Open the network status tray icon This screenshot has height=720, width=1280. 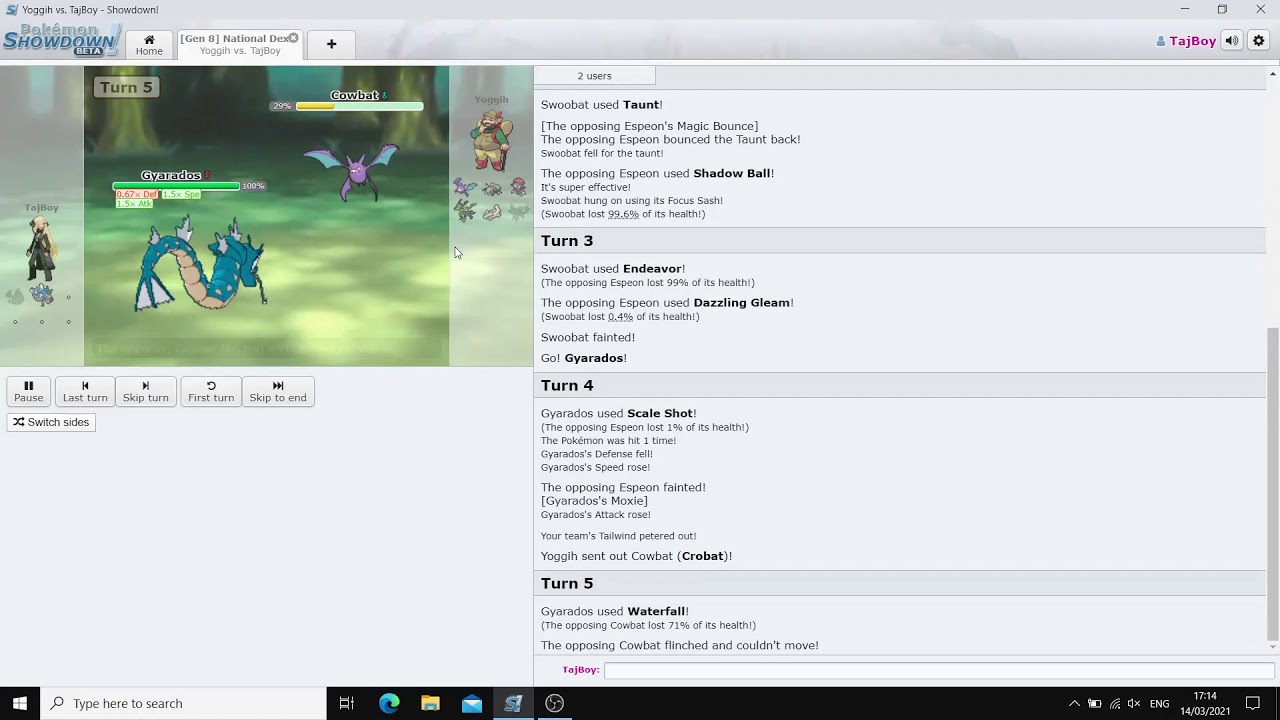[1115, 703]
